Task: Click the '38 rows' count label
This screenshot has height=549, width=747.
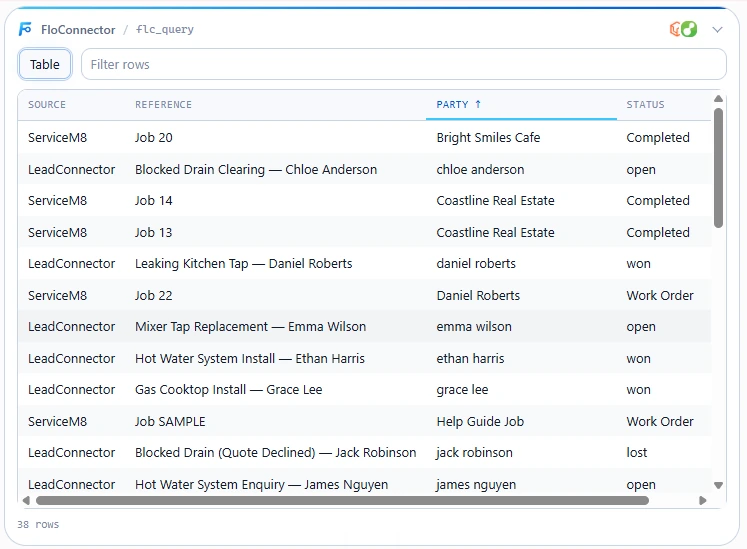Action: [x=38, y=524]
